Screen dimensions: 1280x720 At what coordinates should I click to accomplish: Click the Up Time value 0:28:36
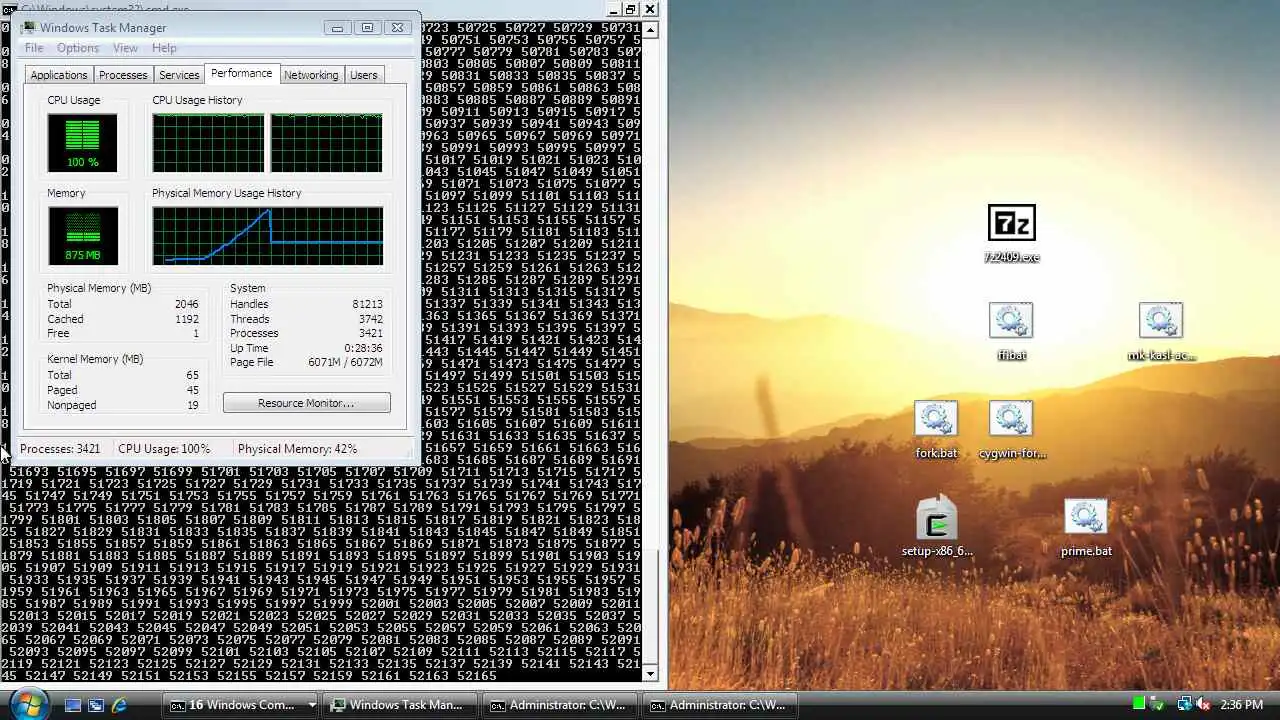pos(363,348)
